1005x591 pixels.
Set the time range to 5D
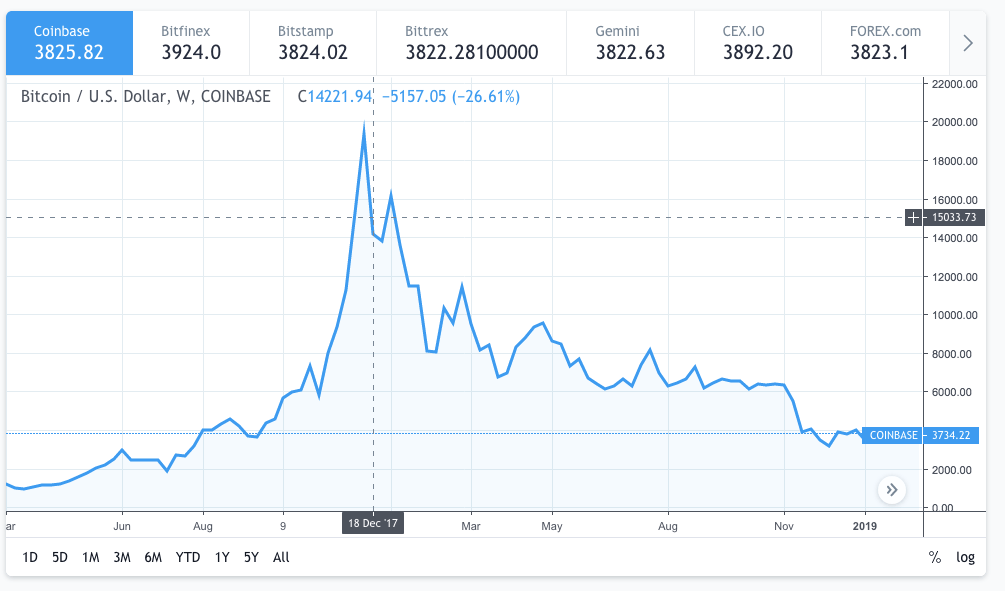[60, 557]
